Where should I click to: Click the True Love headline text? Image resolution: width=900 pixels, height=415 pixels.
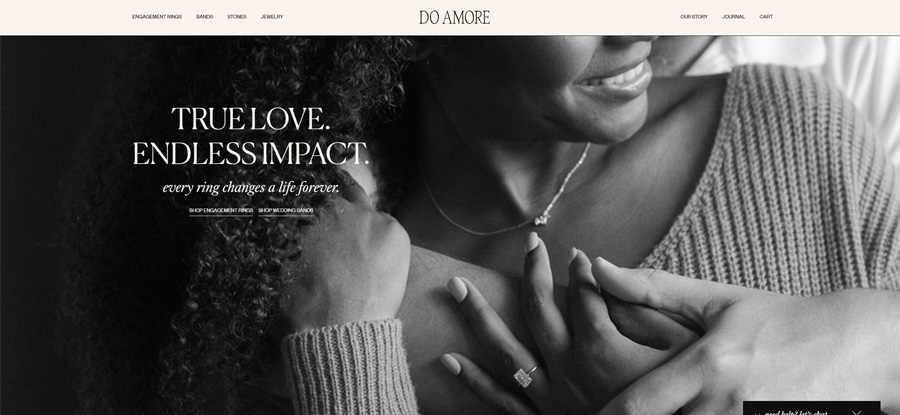point(251,118)
